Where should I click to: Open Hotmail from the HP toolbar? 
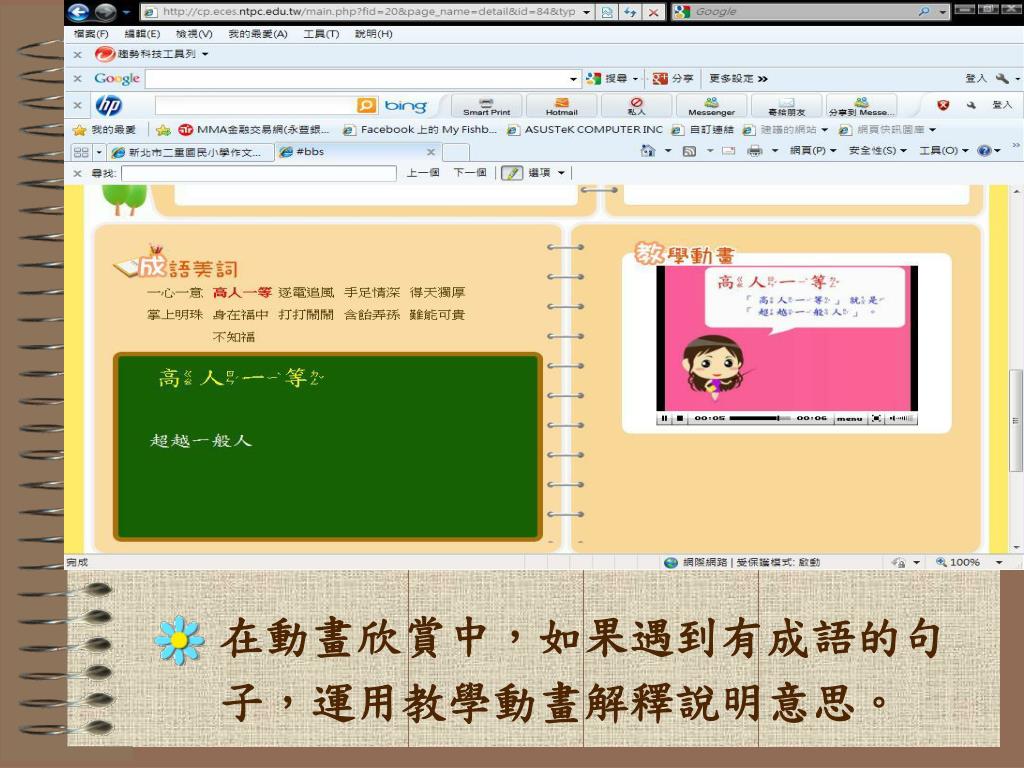(562, 106)
